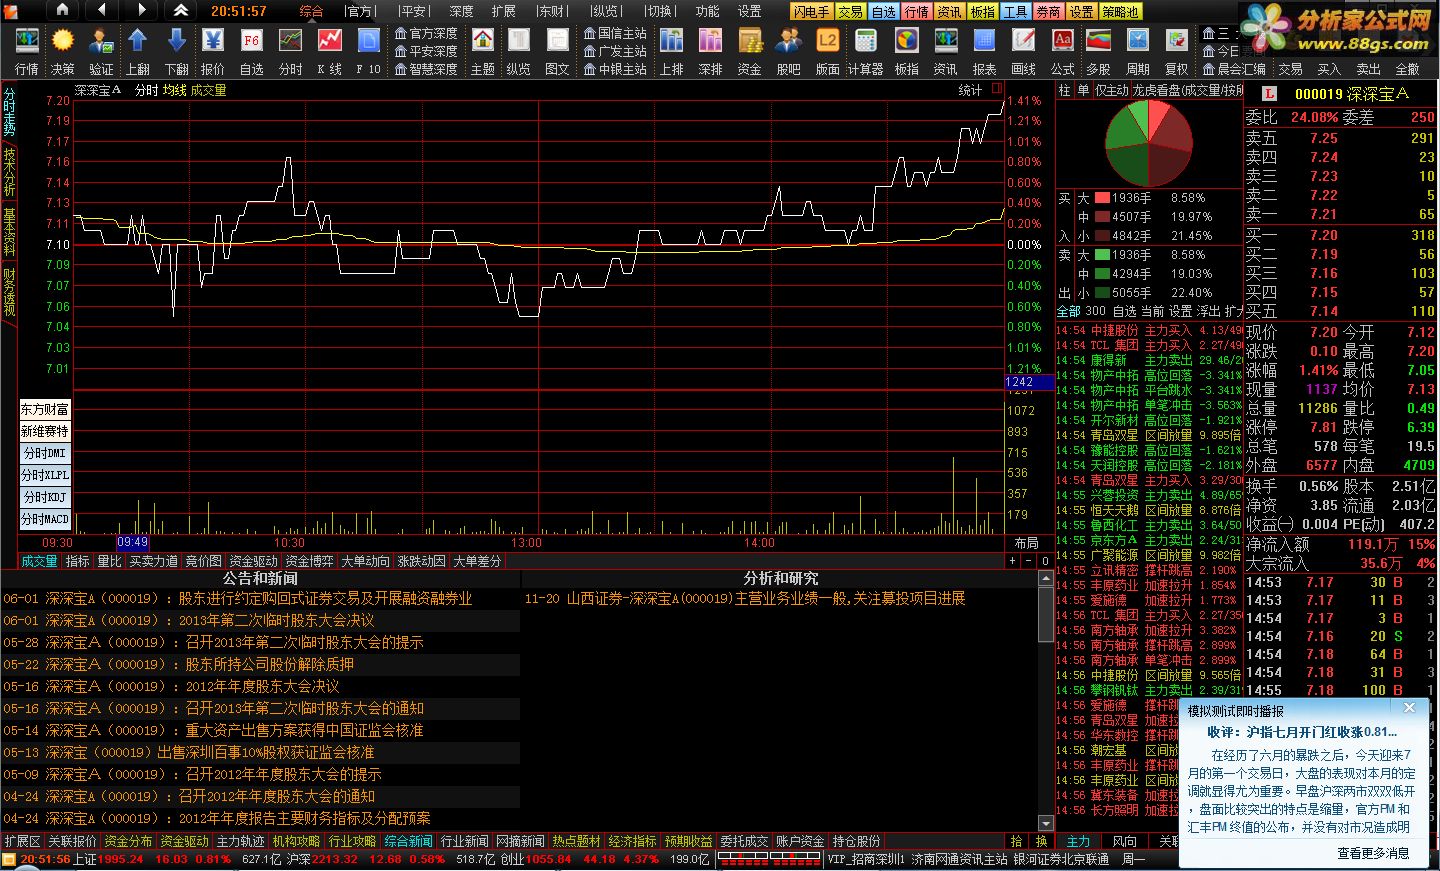Open the 计算器 calculator icon
The height and width of the screenshot is (871, 1440).
[865, 51]
